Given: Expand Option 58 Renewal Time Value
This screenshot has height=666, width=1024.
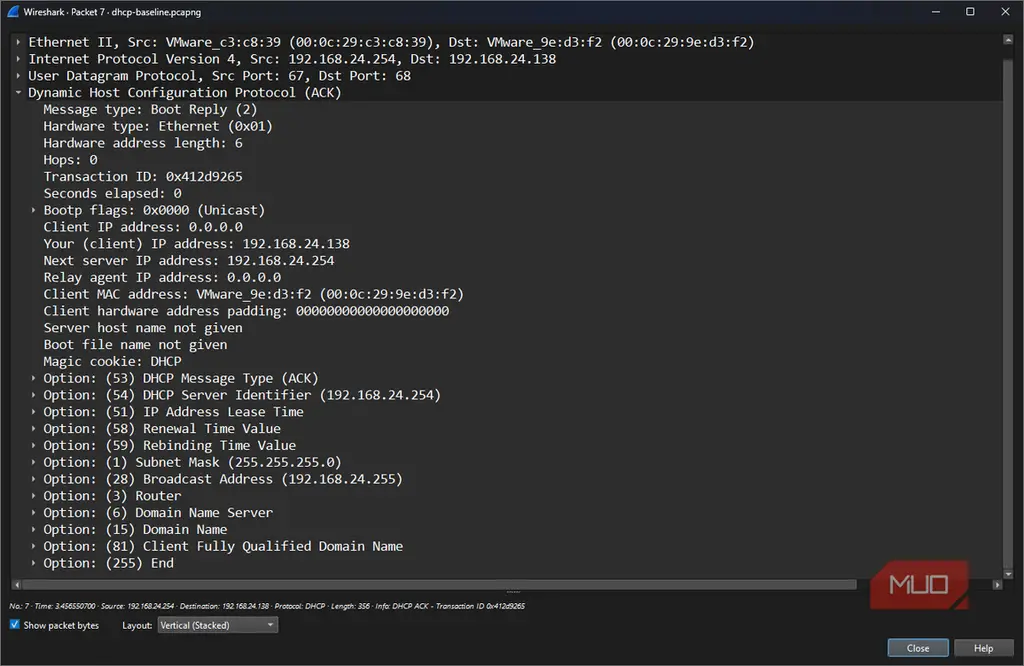Looking at the screenshot, I should tap(33, 429).
